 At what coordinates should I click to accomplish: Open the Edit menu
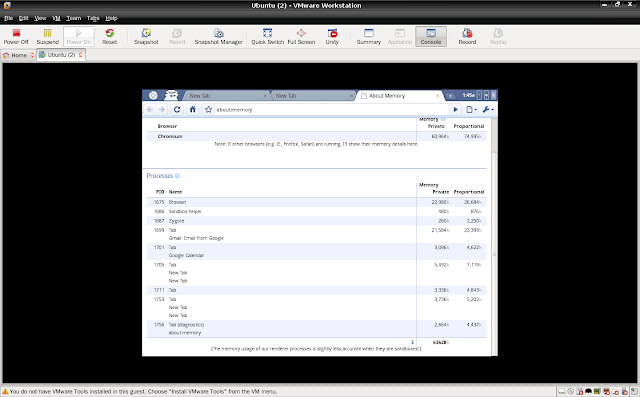(x=24, y=18)
